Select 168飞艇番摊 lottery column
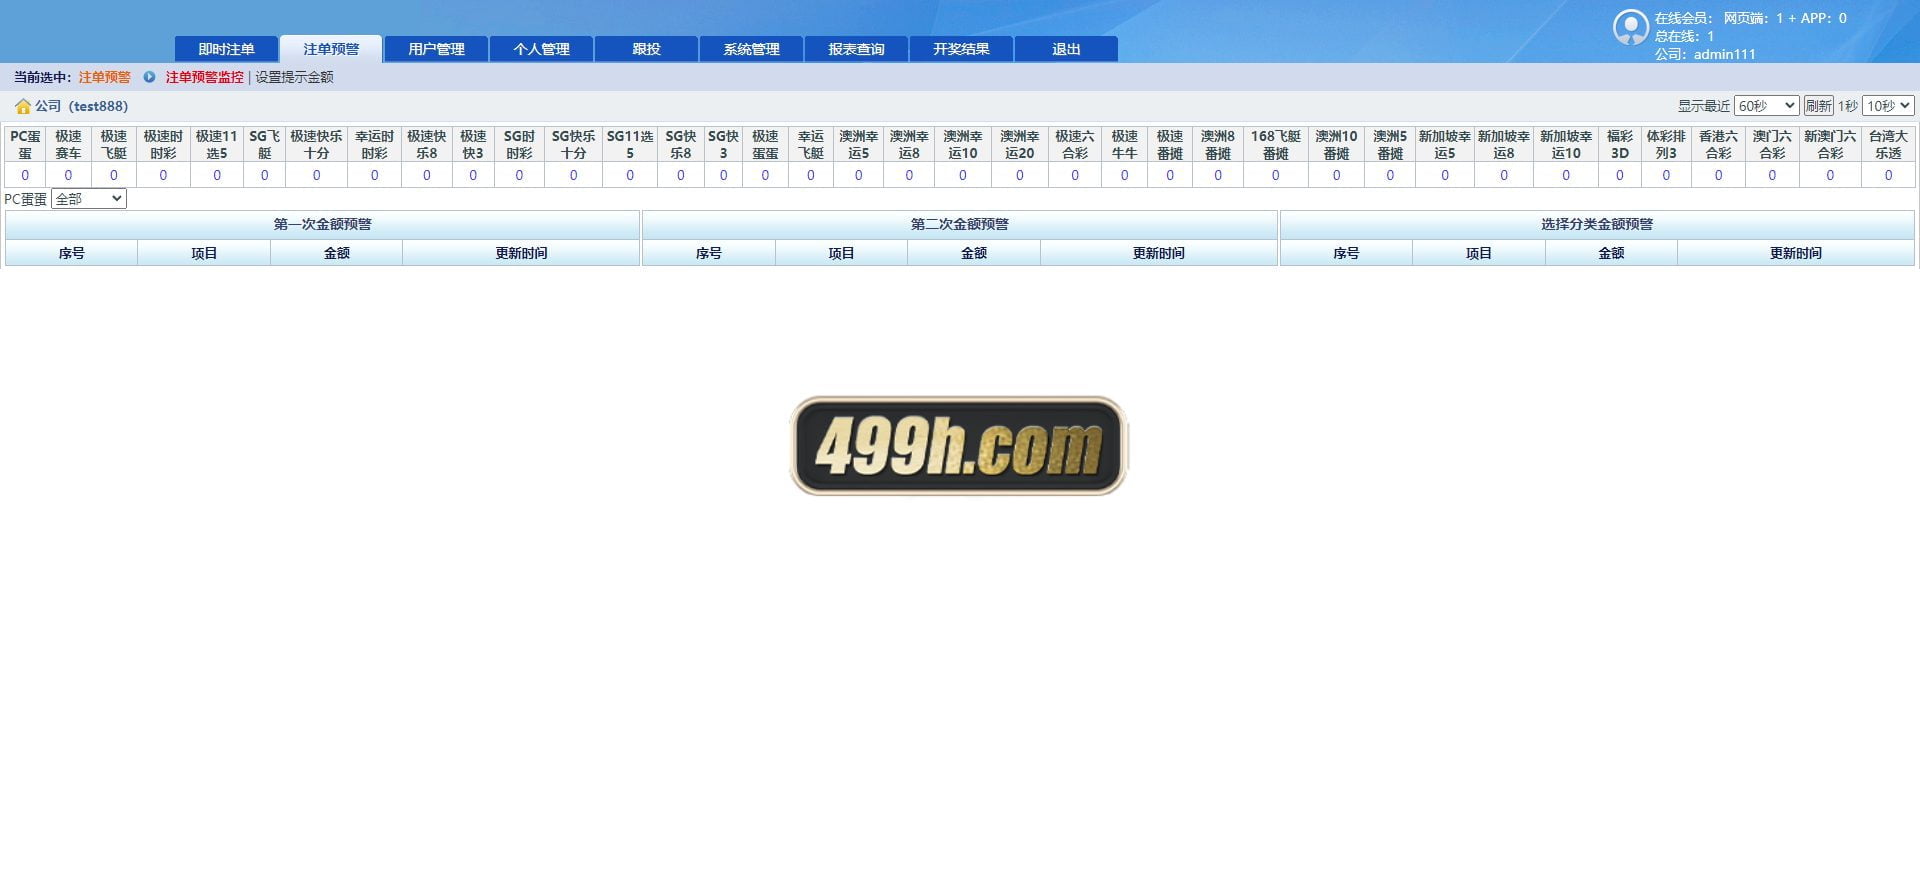Viewport: 1920px width, 889px height. coord(1276,144)
